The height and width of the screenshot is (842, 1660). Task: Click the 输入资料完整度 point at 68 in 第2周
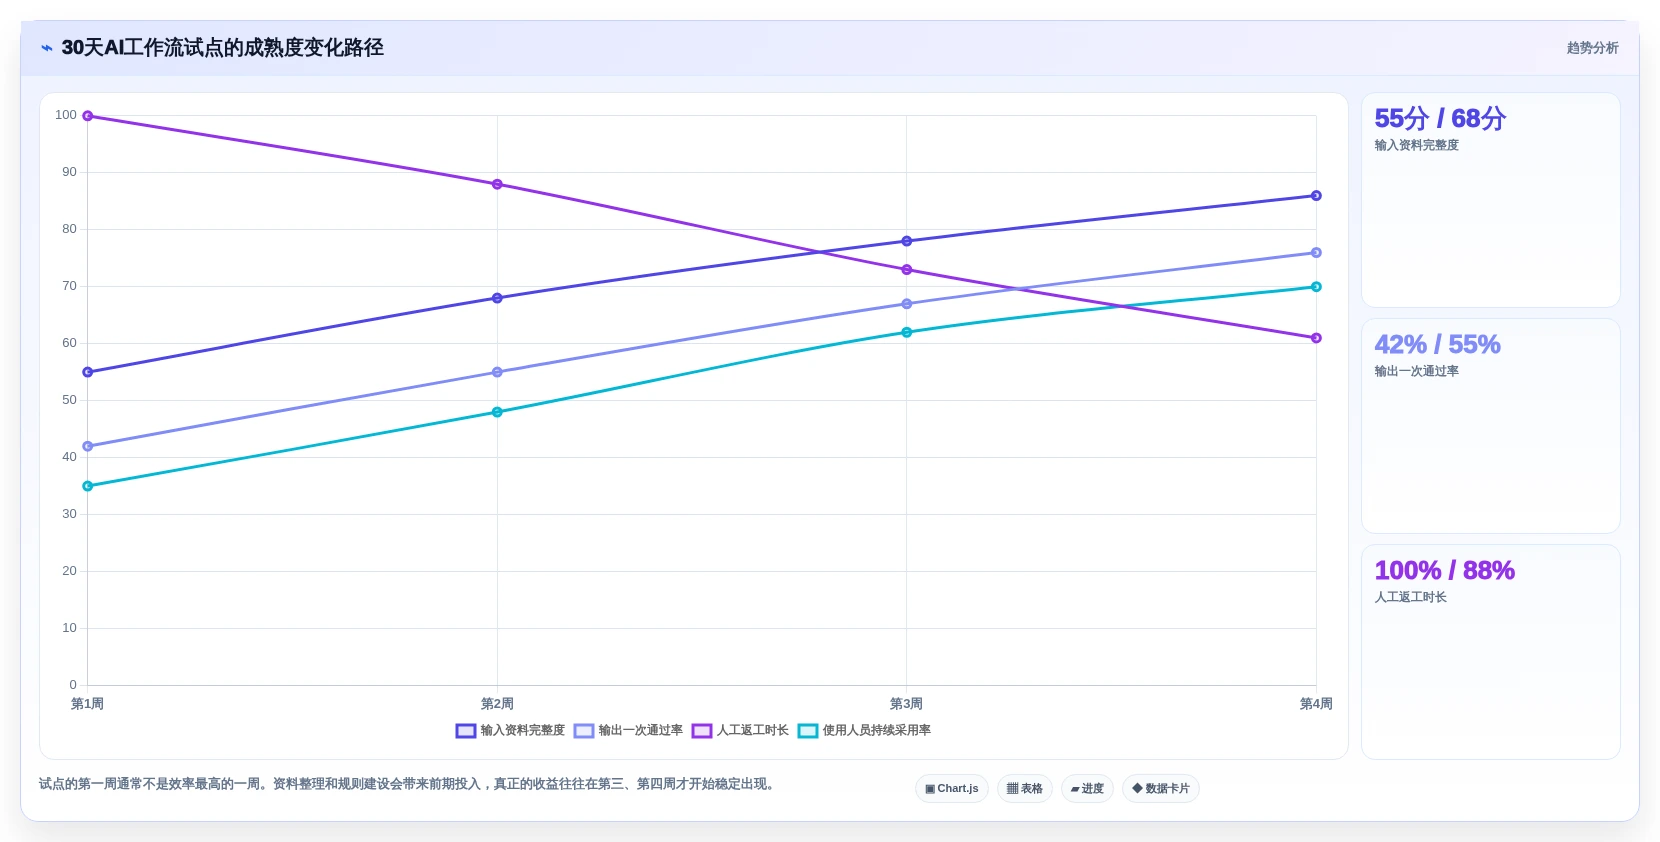click(497, 298)
